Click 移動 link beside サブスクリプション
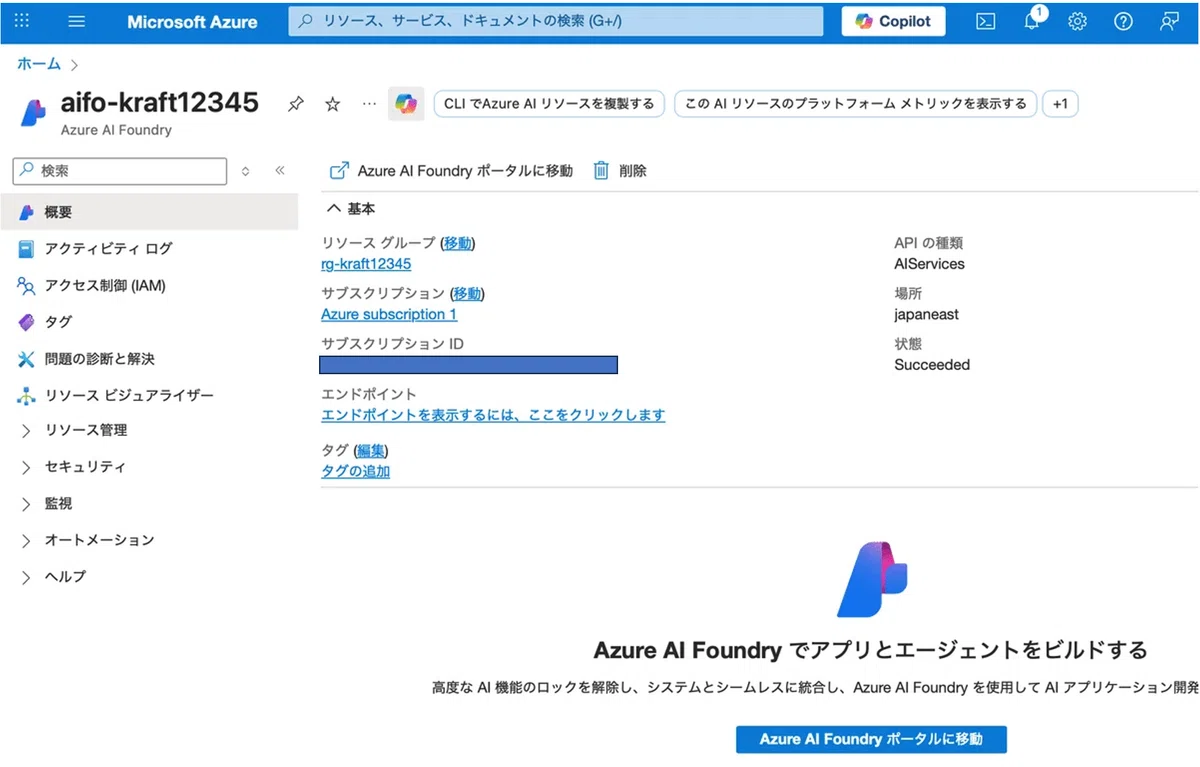The height and width of the screenshot is (767, 1200). [467, 294]
